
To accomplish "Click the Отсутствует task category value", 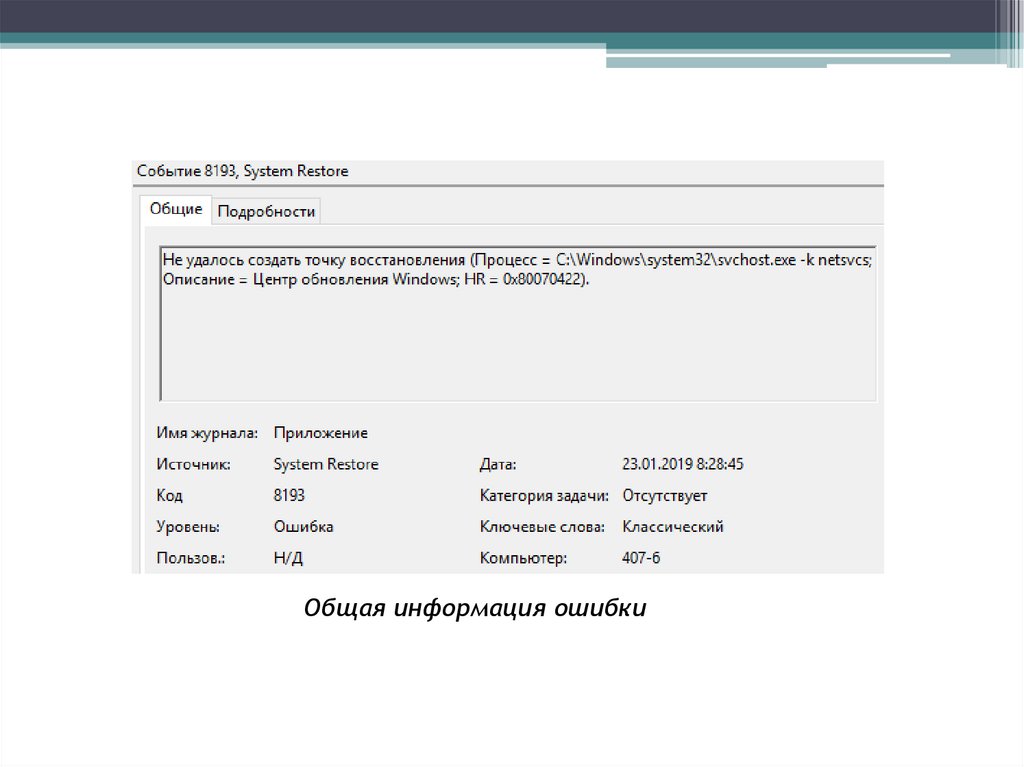I will pyautogui.click(x=664, y=495).
